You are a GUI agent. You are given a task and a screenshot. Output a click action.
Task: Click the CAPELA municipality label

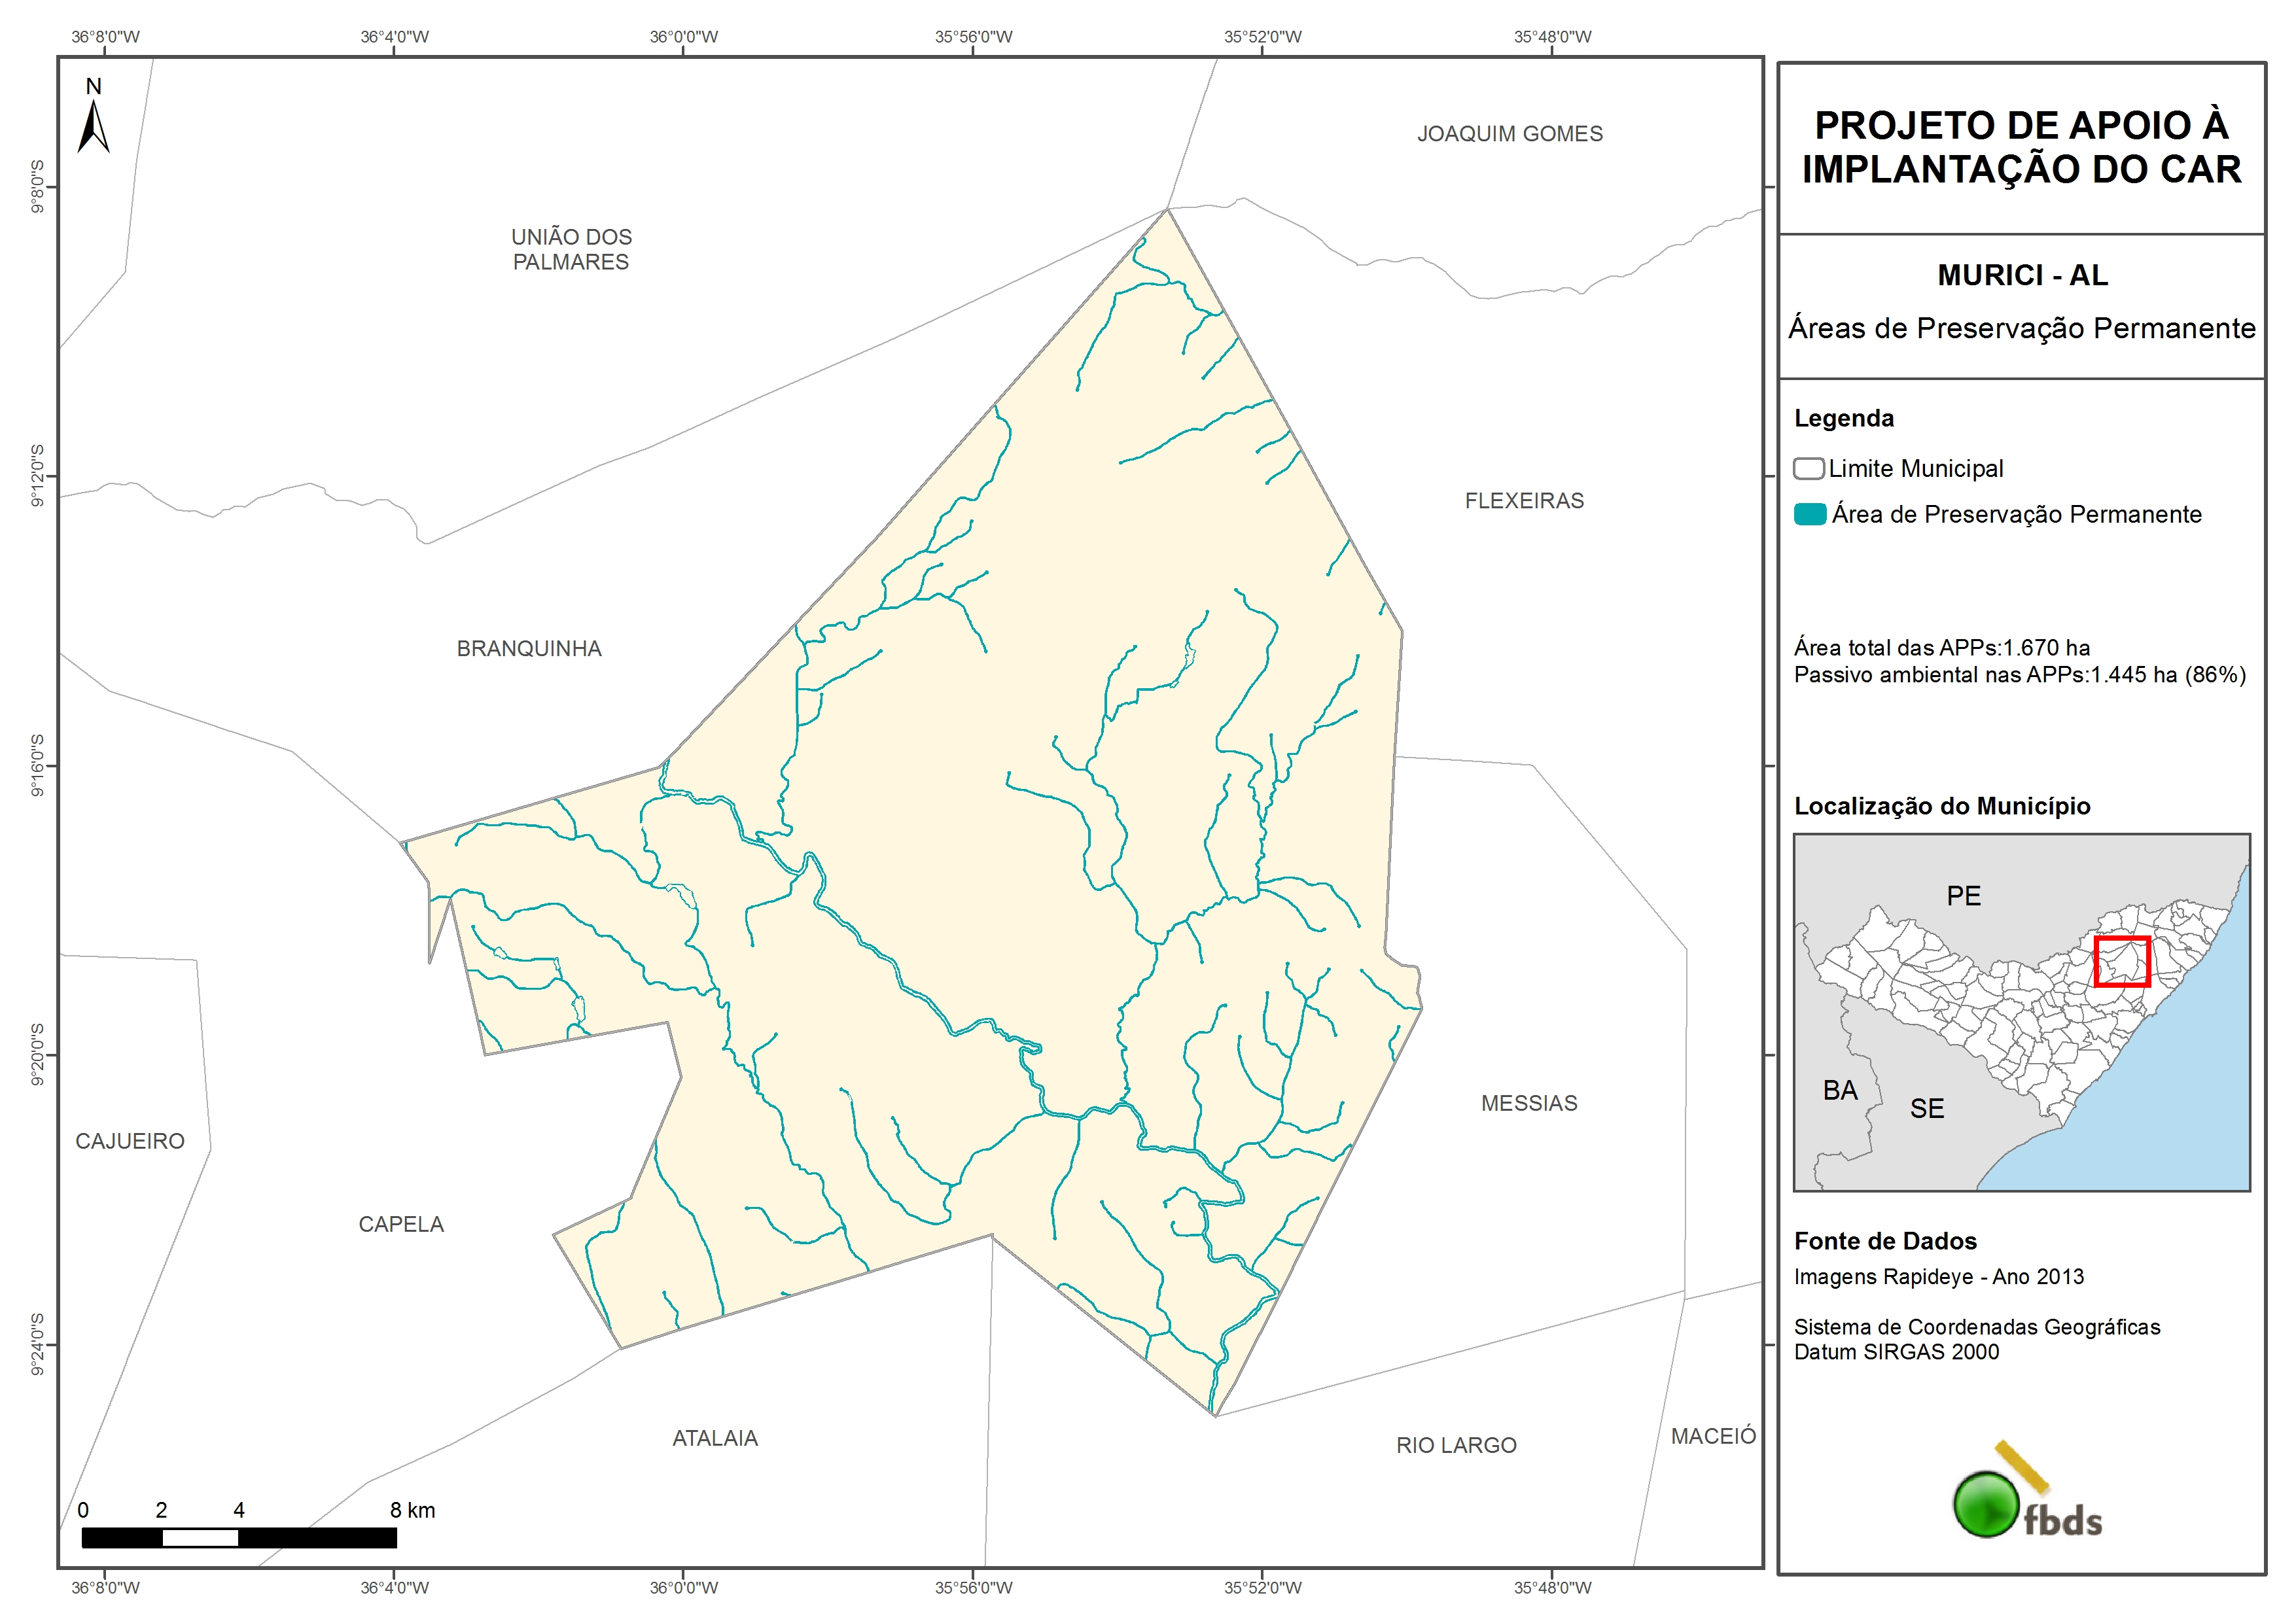coord(401,1224)
